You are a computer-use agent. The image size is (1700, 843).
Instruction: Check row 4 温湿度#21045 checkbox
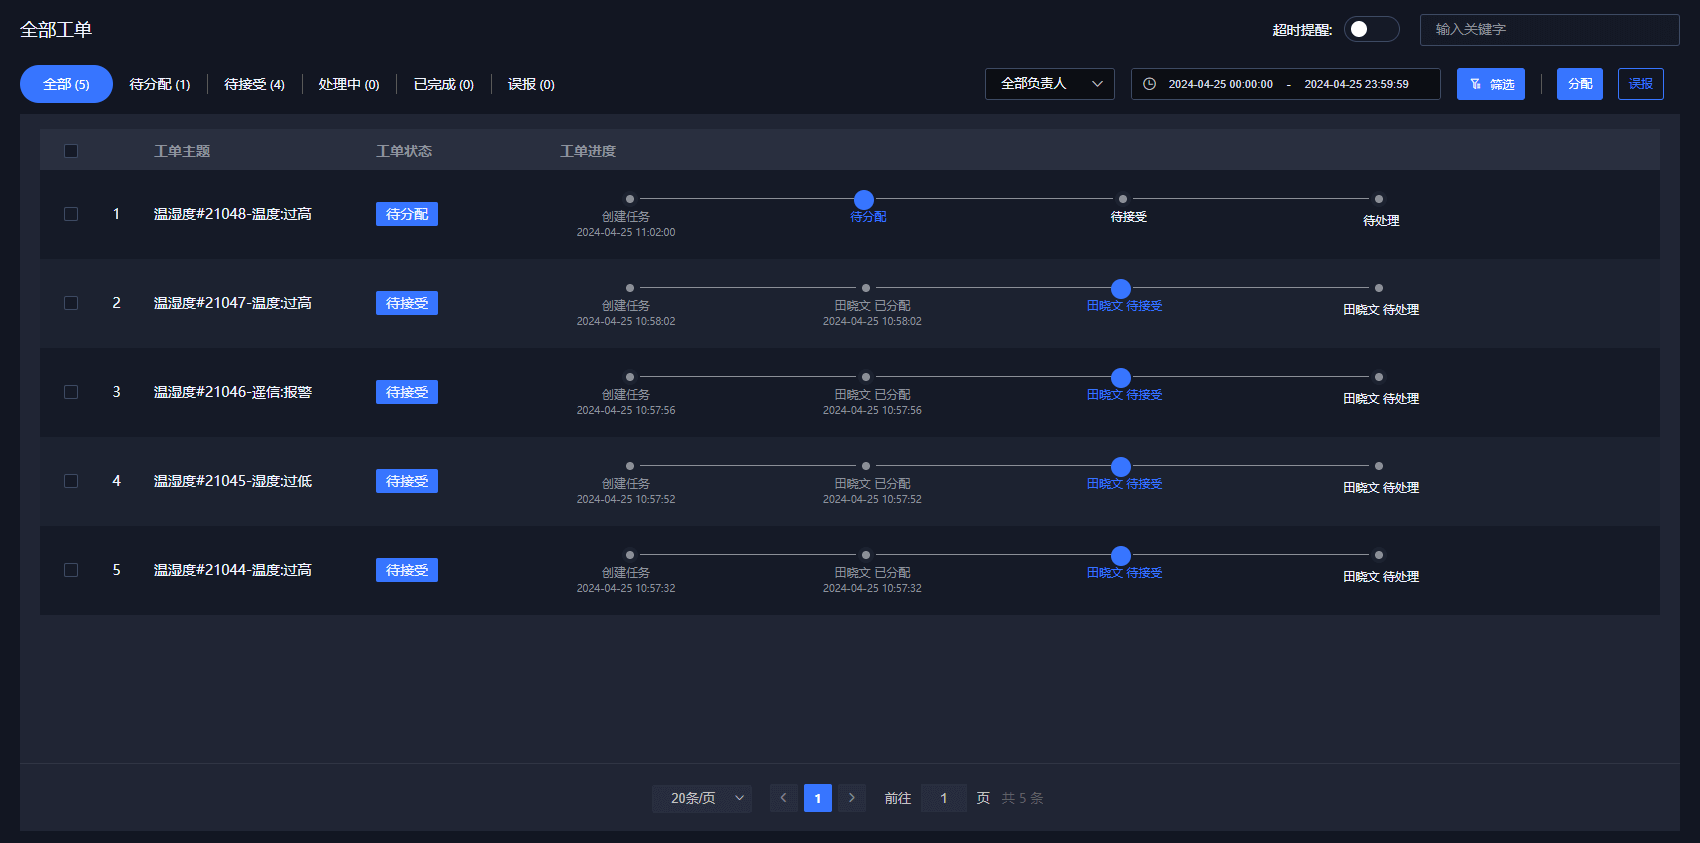point(71,481)
